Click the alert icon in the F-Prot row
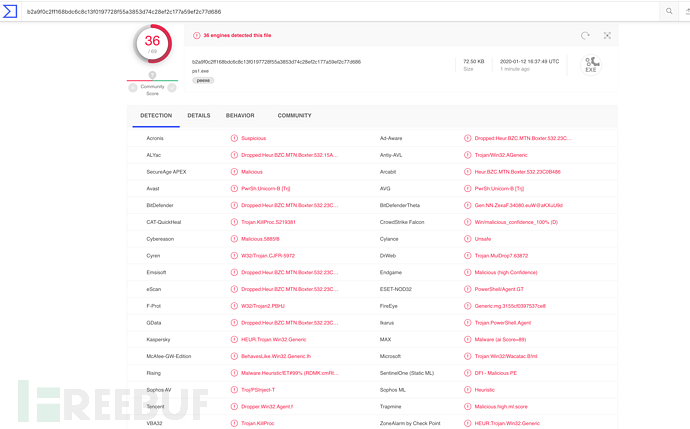 (234, 306)
